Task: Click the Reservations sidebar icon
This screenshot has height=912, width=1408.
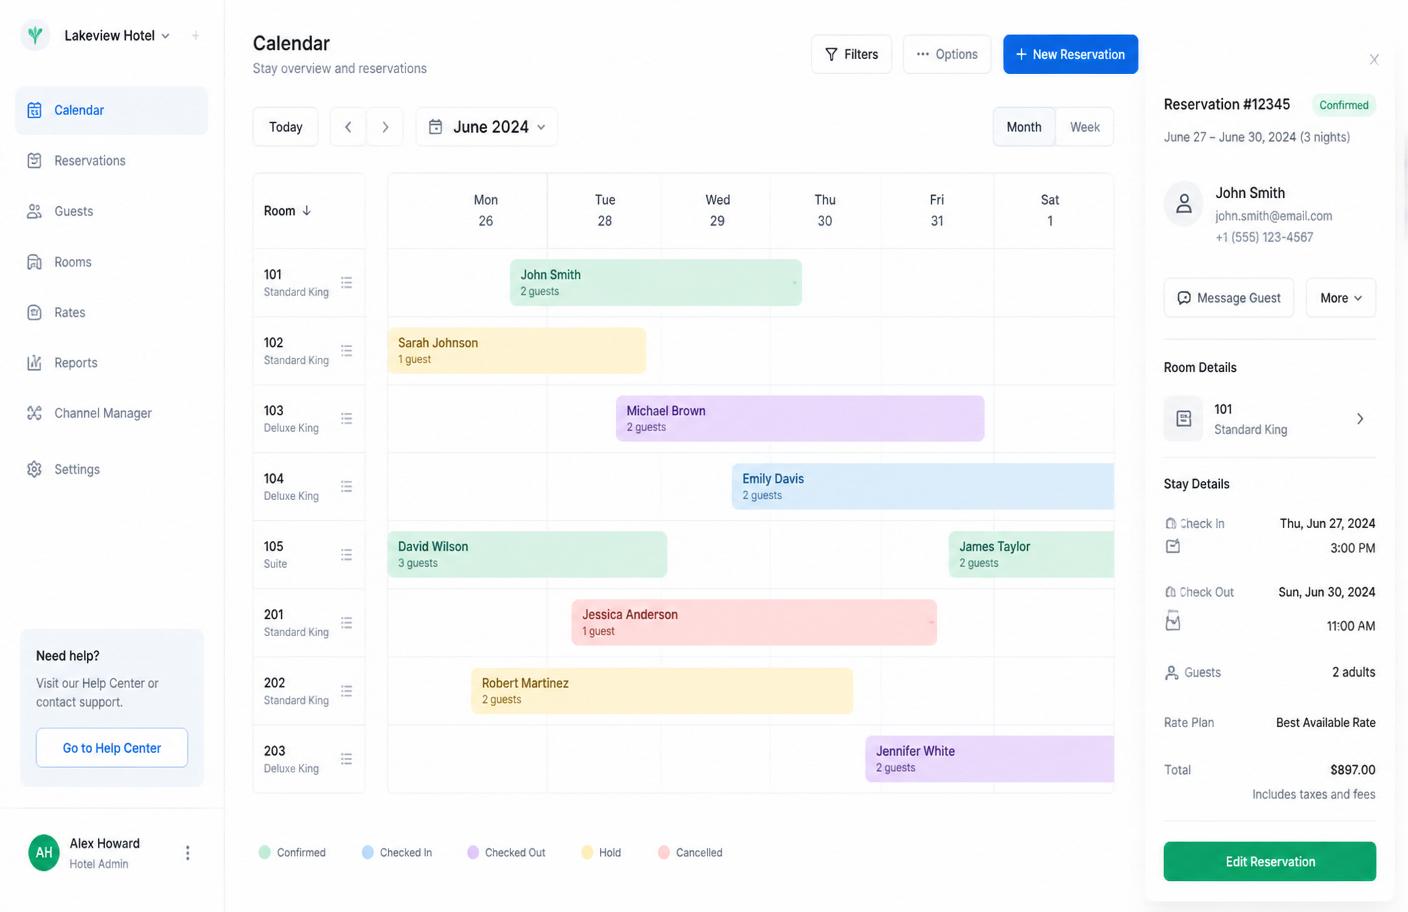Action: [34, 160]
